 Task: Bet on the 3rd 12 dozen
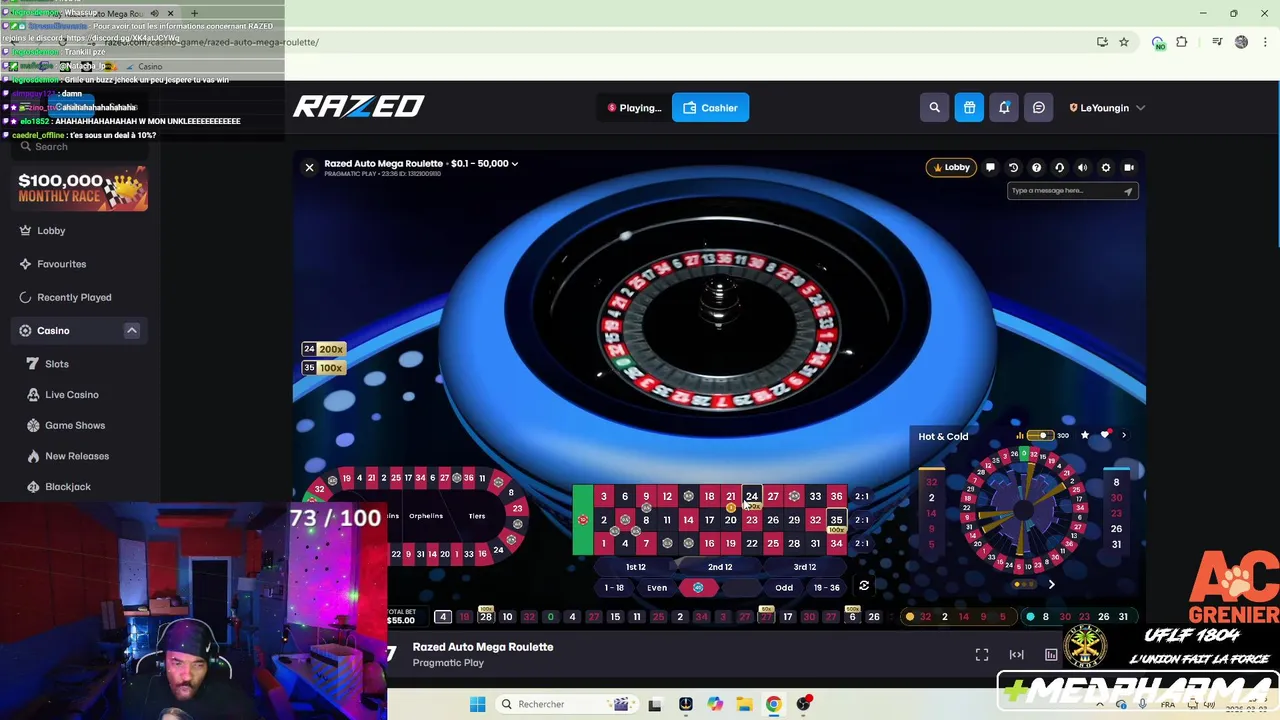(804, 567)
